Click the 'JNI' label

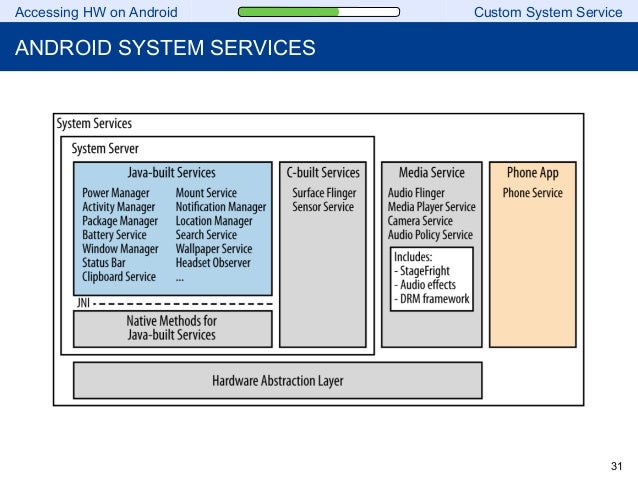[x=83, y=303]
